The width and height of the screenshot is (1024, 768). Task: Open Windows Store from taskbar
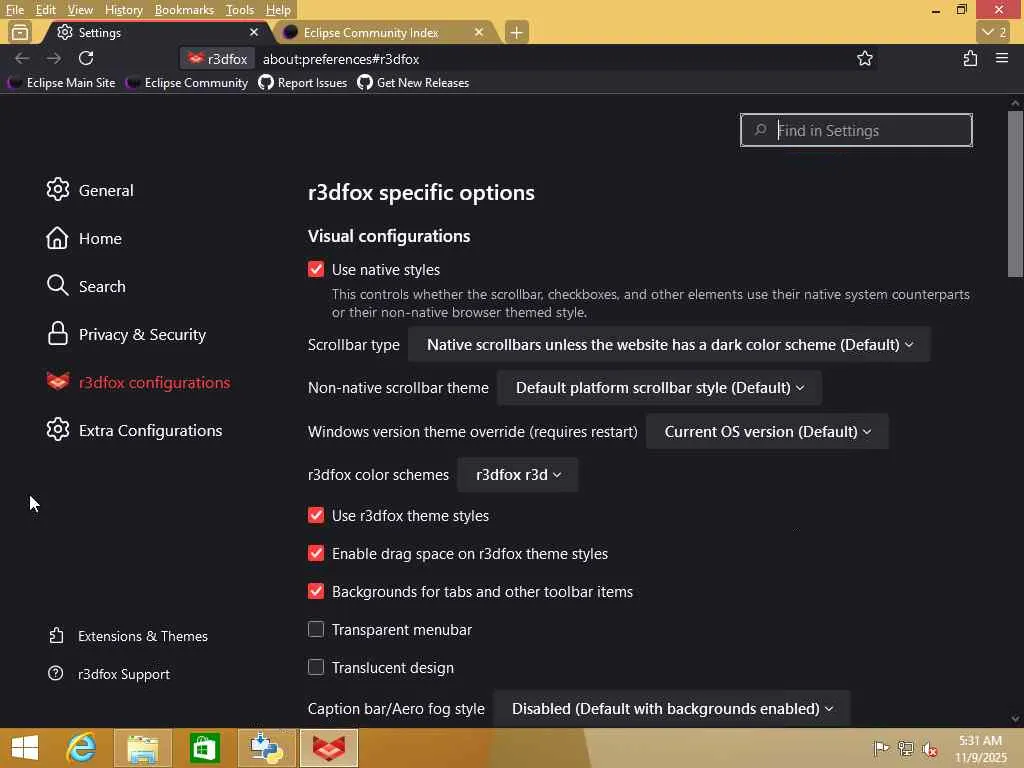[x=204, y=748]
